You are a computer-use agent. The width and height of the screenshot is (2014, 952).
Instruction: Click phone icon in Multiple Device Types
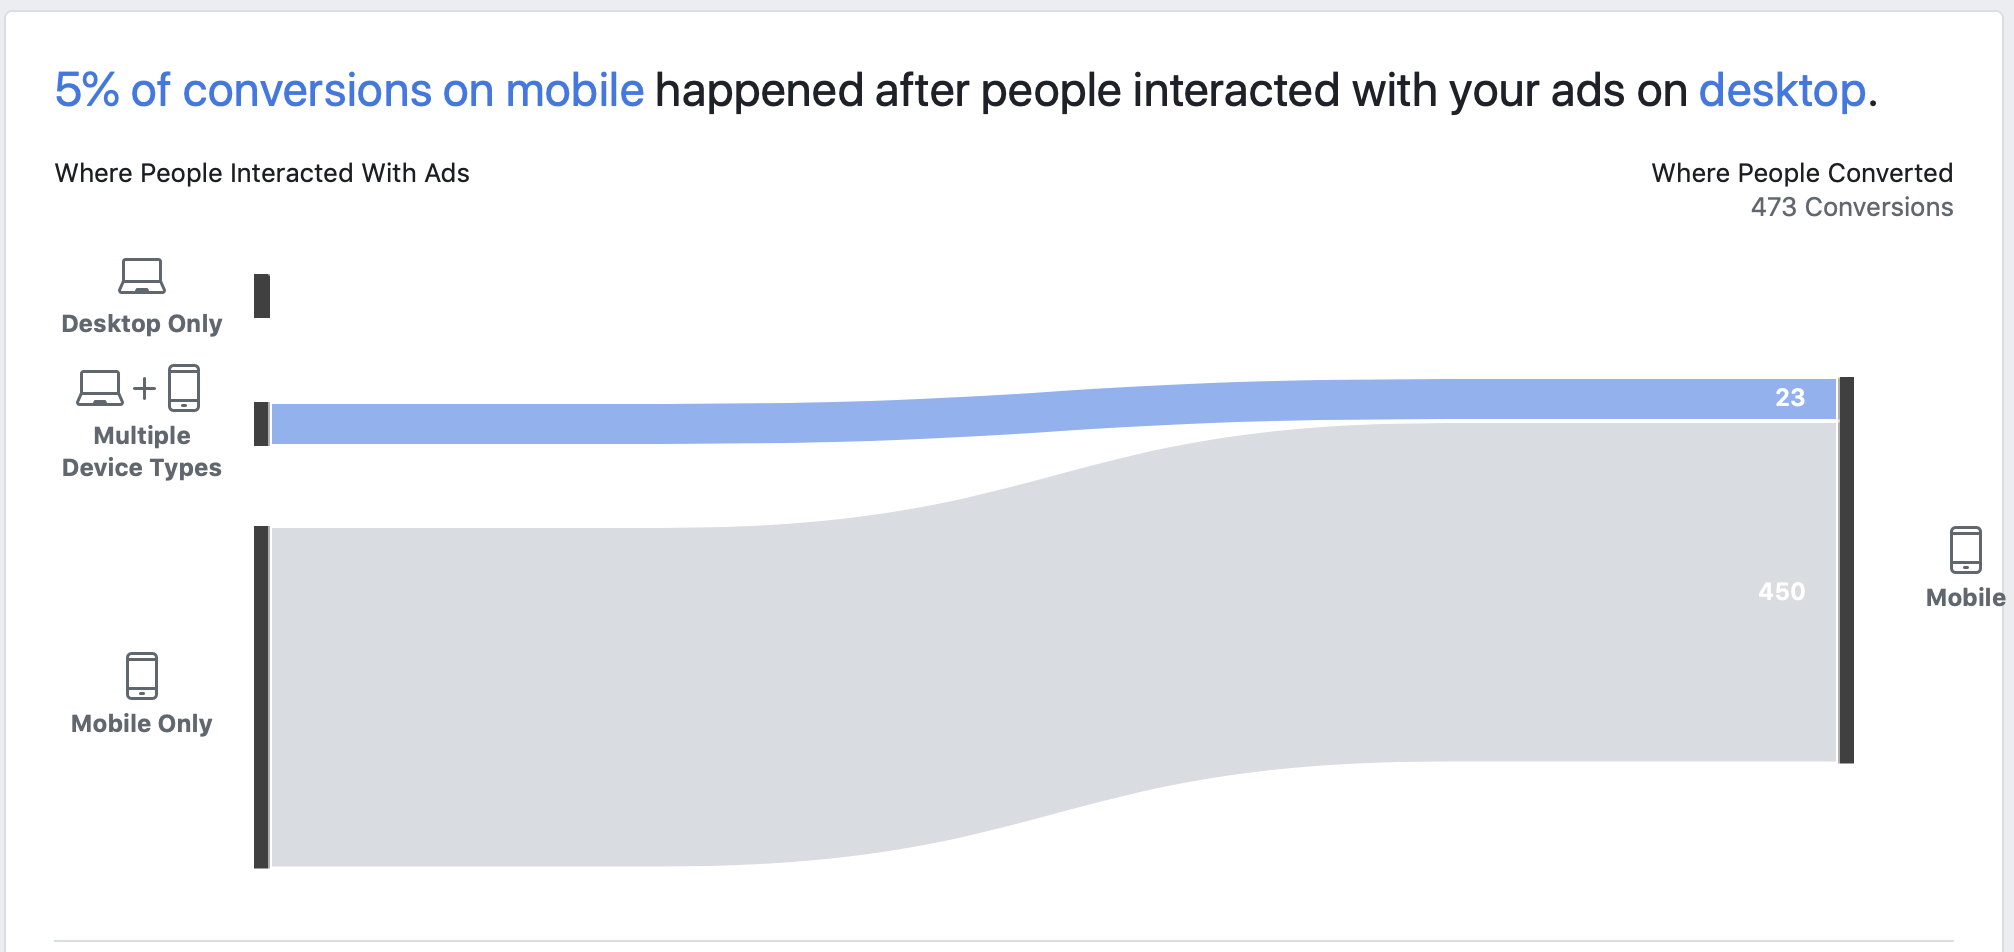coord(184,388)
